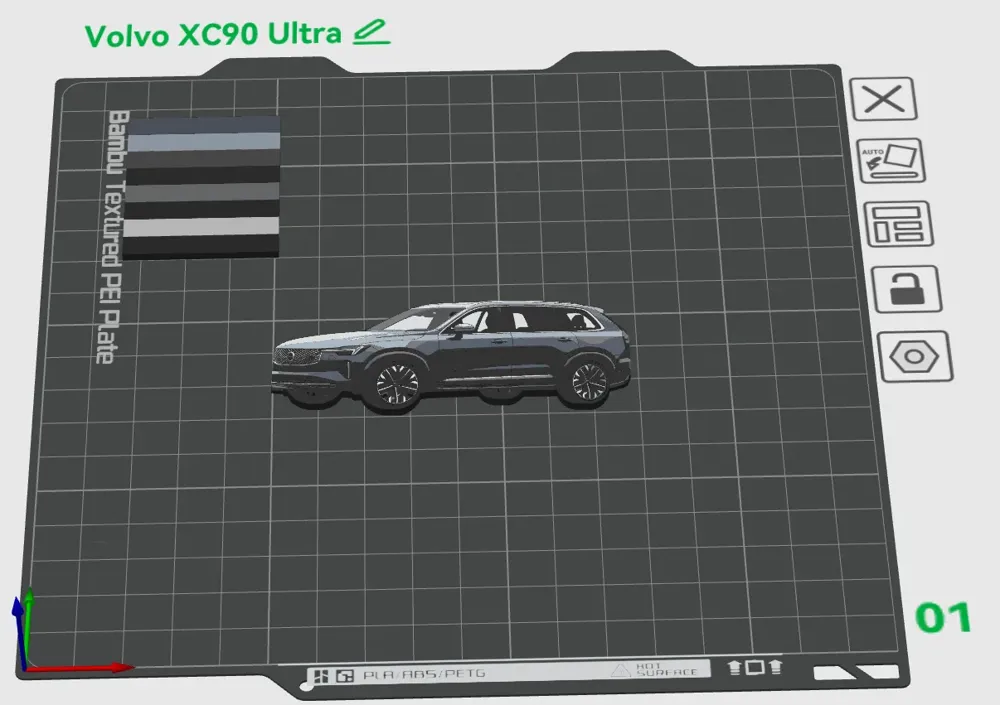Click the 'HOT SURFACE' warning marking
1000x705 pixels.
(666, 669)
